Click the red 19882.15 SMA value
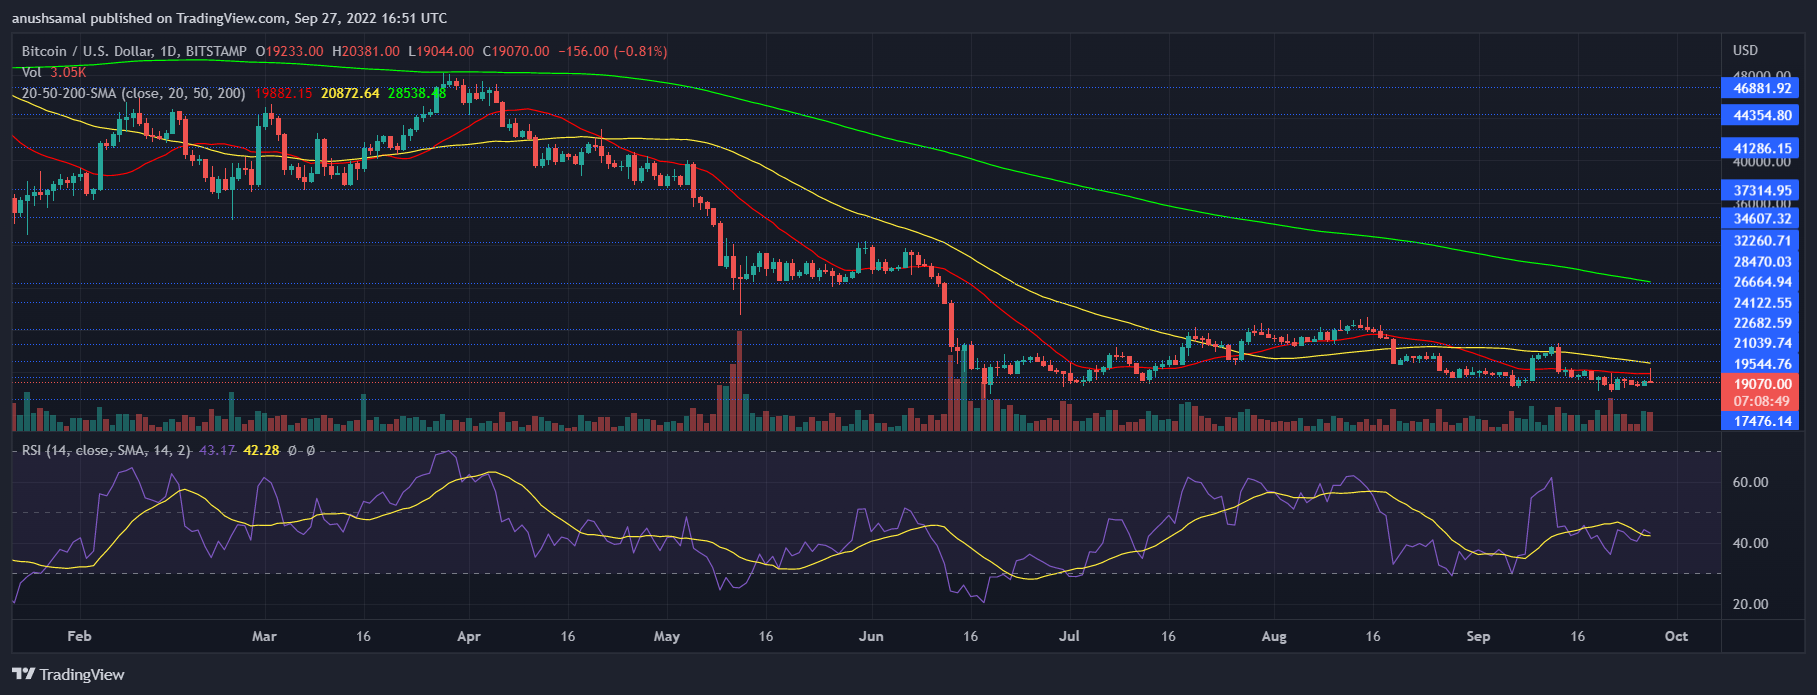This screenshot has width=1817, height=695. coord(284,93)
